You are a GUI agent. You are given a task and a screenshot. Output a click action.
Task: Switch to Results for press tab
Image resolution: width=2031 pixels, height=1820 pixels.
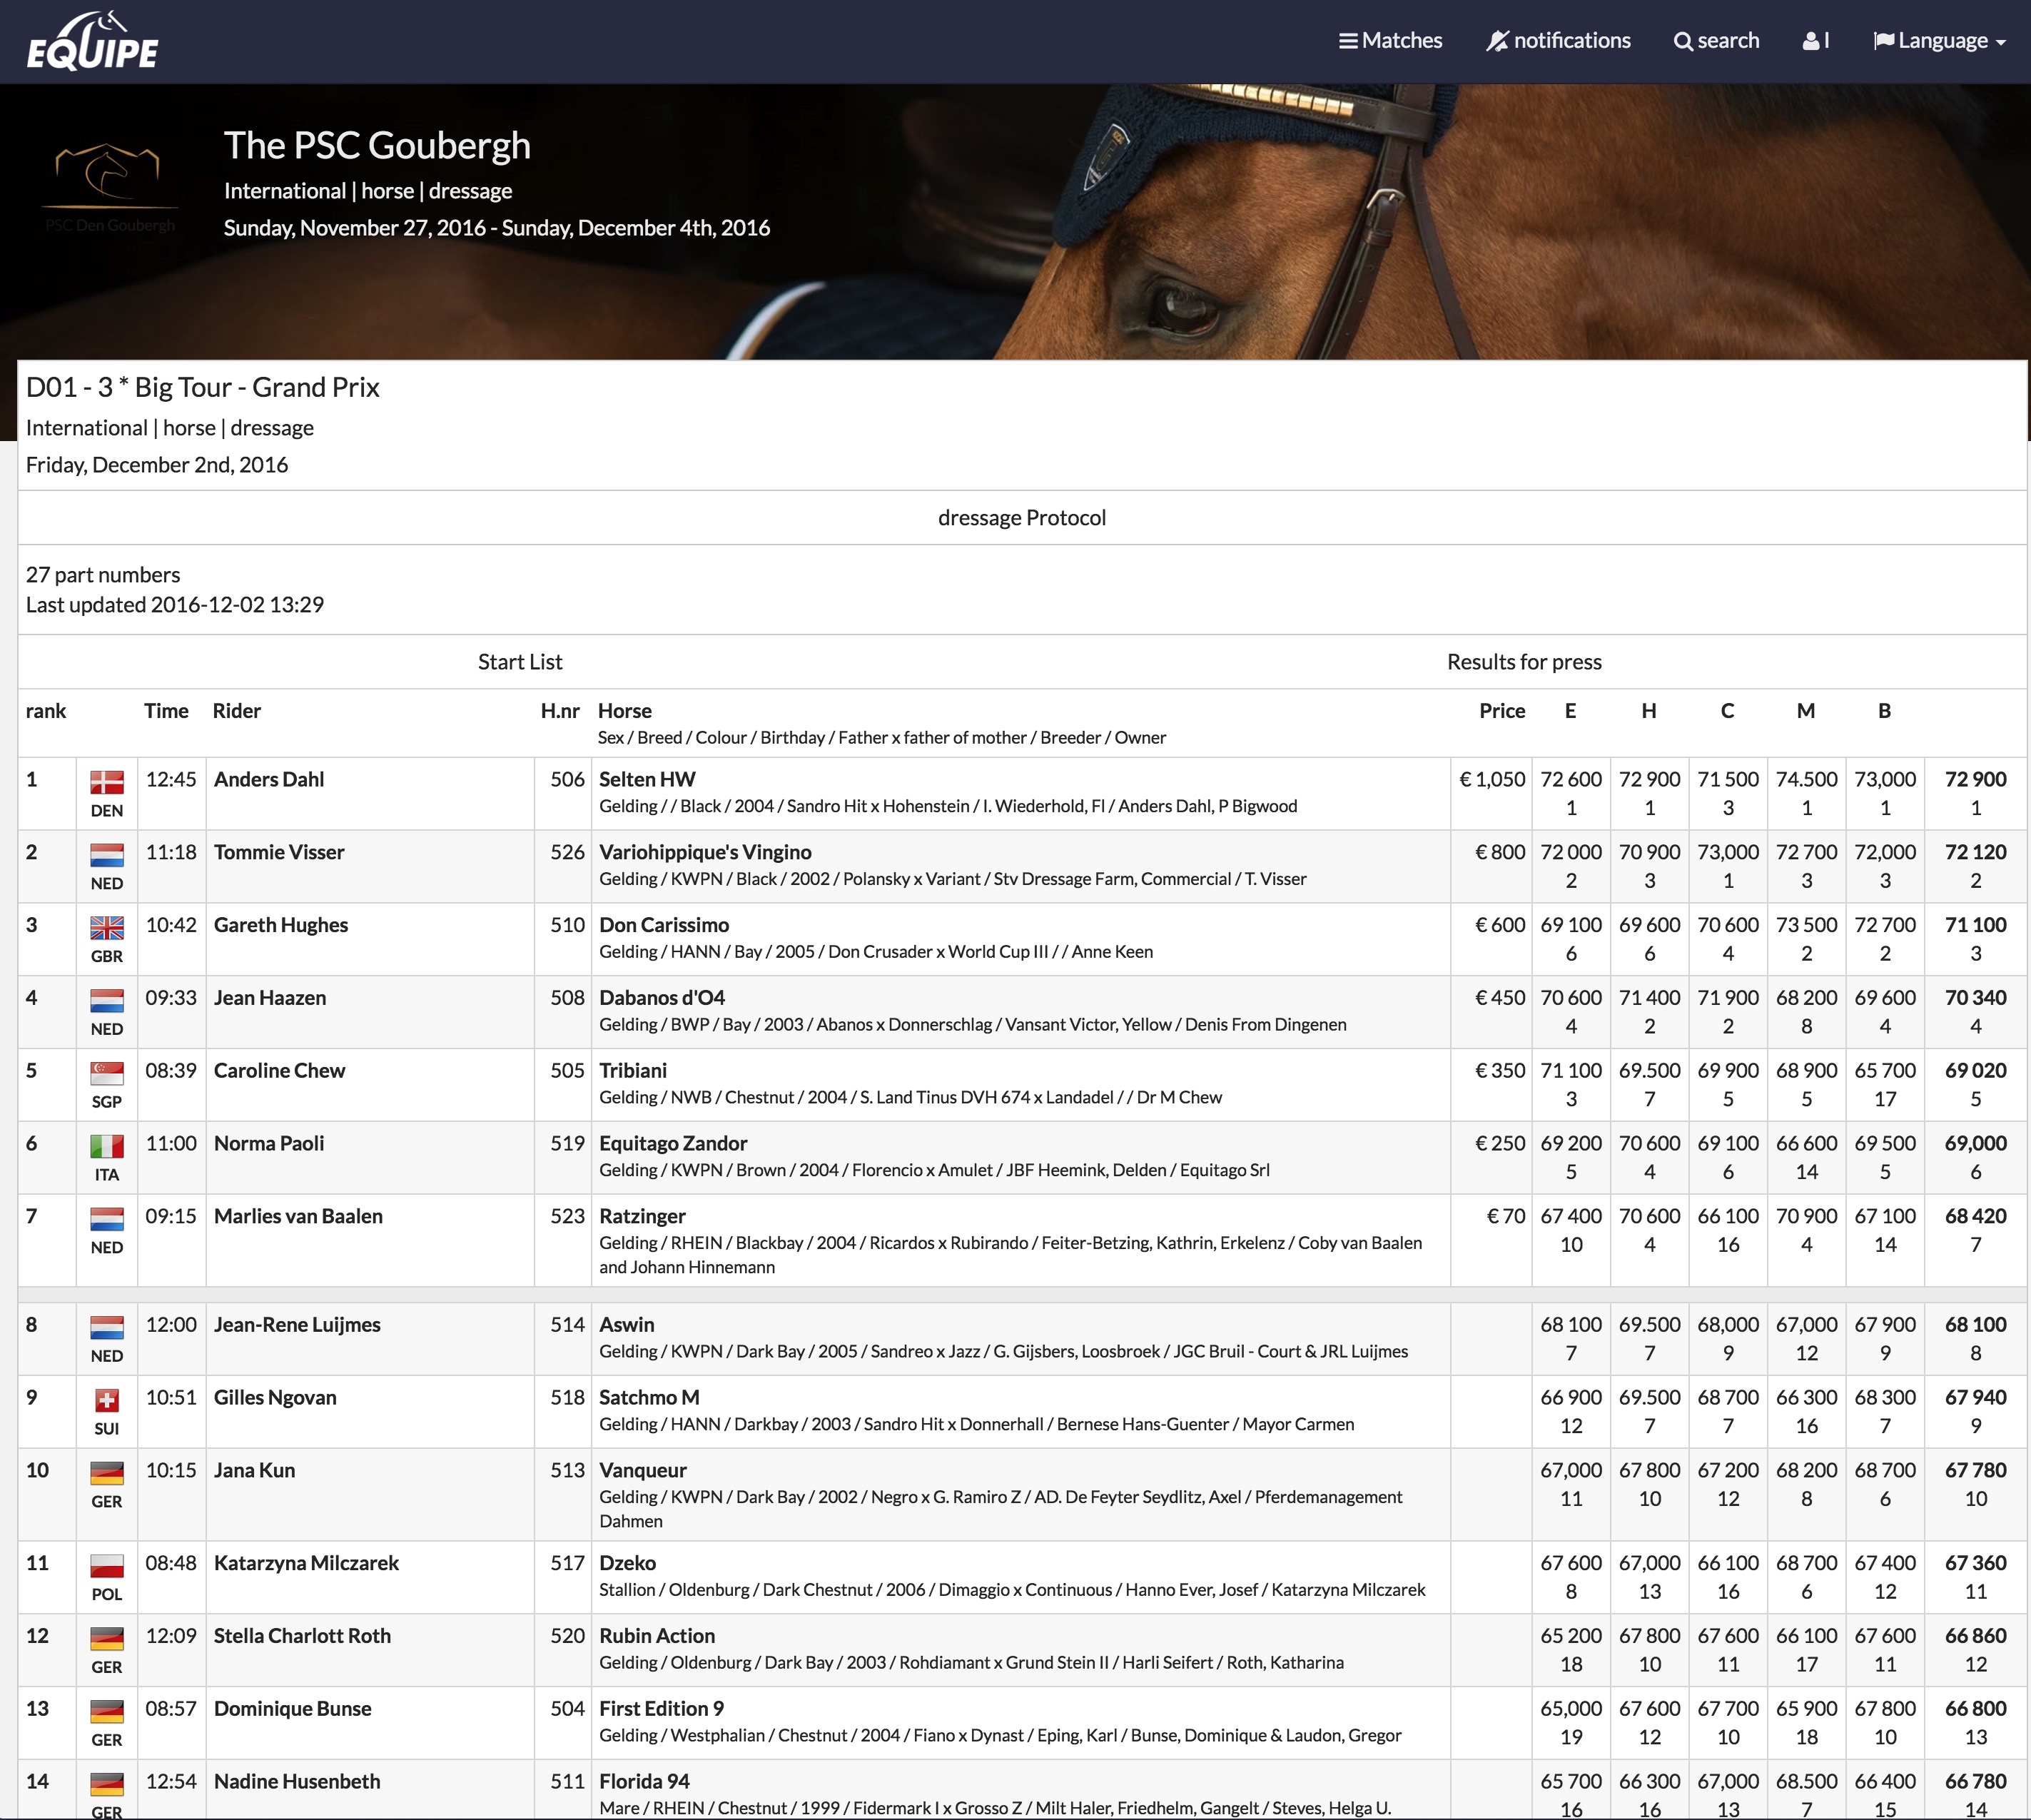1523,662
